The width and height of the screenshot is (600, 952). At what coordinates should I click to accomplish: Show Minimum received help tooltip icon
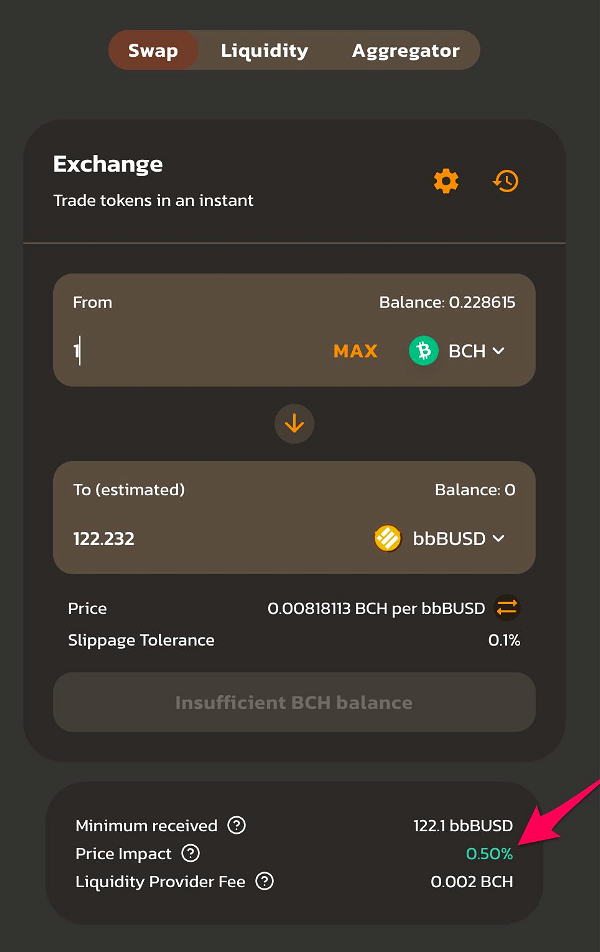236,825
